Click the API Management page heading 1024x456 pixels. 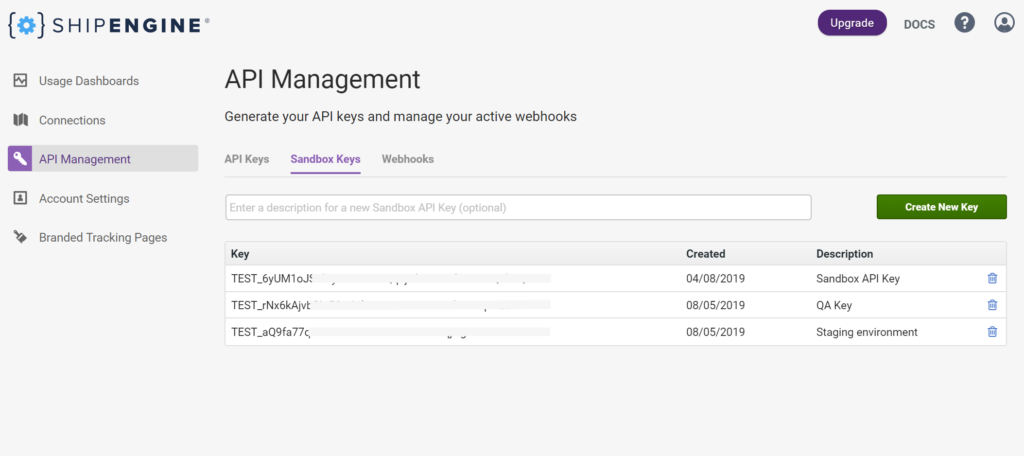(x=323, y=80)
